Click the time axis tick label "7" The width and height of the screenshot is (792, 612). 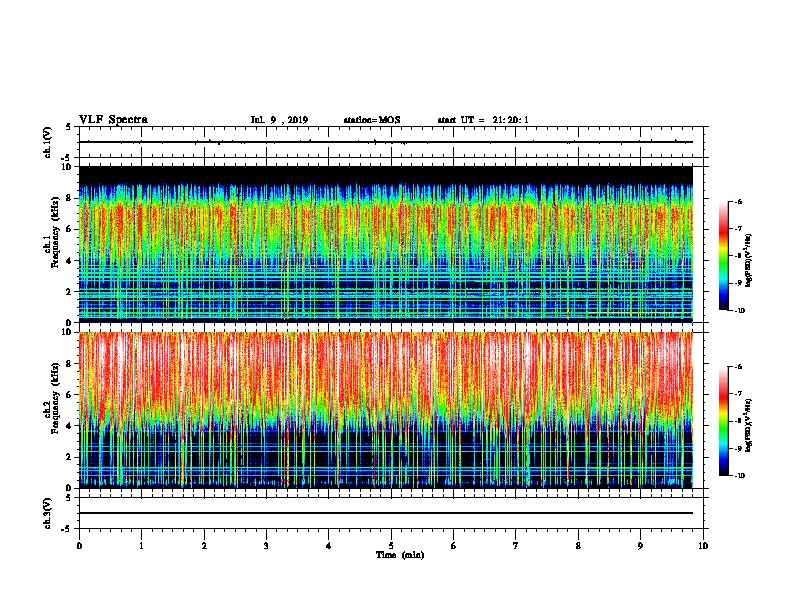pos(516,545)
